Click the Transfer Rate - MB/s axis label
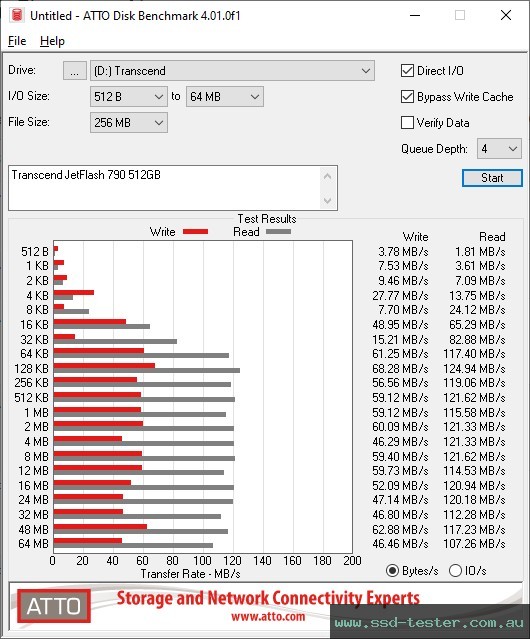 click(190, 574)
